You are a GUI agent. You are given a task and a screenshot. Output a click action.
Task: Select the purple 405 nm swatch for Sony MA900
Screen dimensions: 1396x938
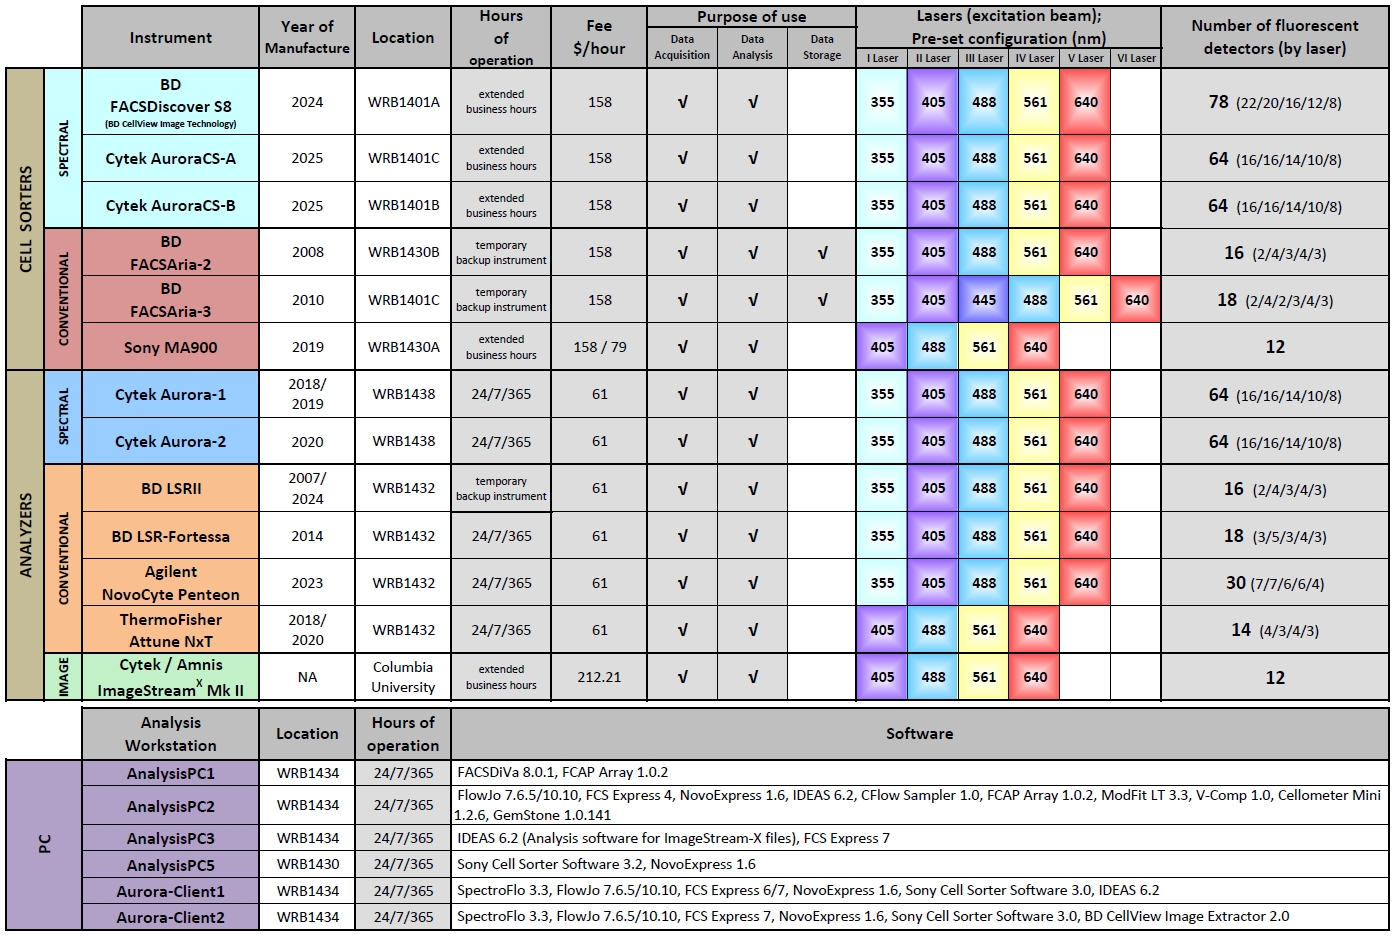pos(881,346)
